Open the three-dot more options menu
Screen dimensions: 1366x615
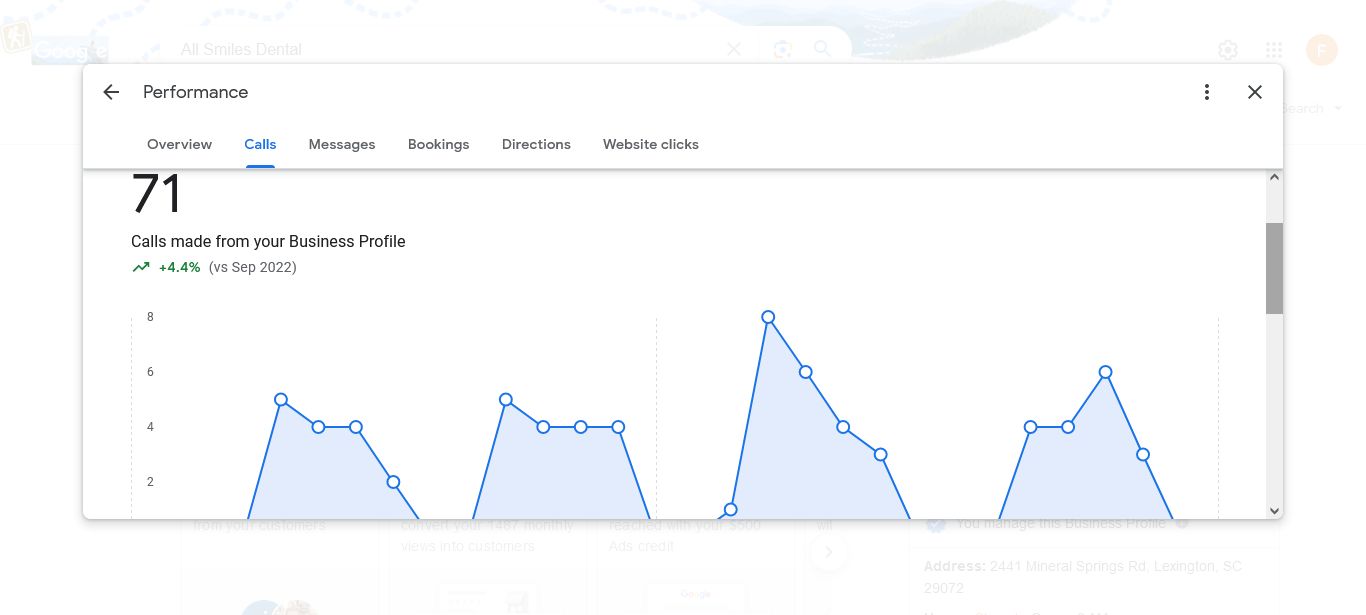pos(1207,92)
